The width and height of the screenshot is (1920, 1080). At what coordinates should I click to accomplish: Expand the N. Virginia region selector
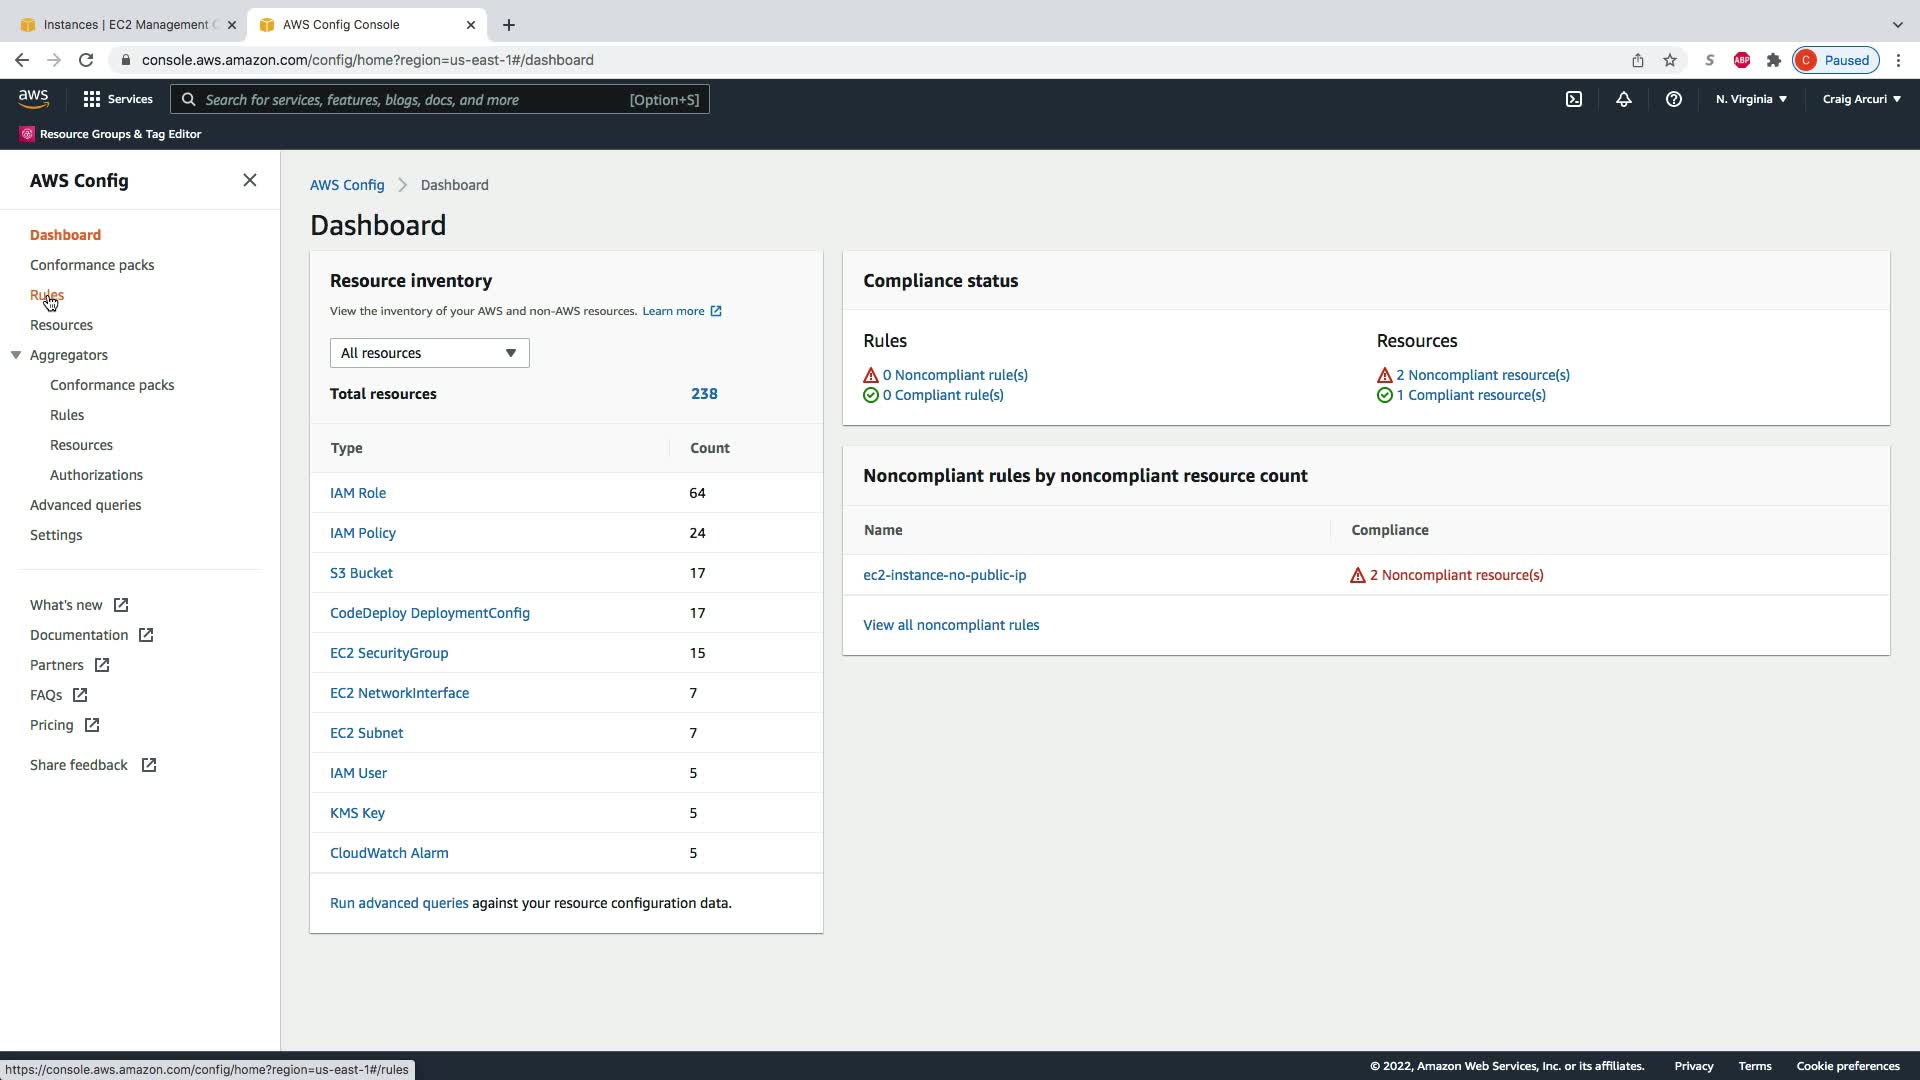tap(1750, 99)
